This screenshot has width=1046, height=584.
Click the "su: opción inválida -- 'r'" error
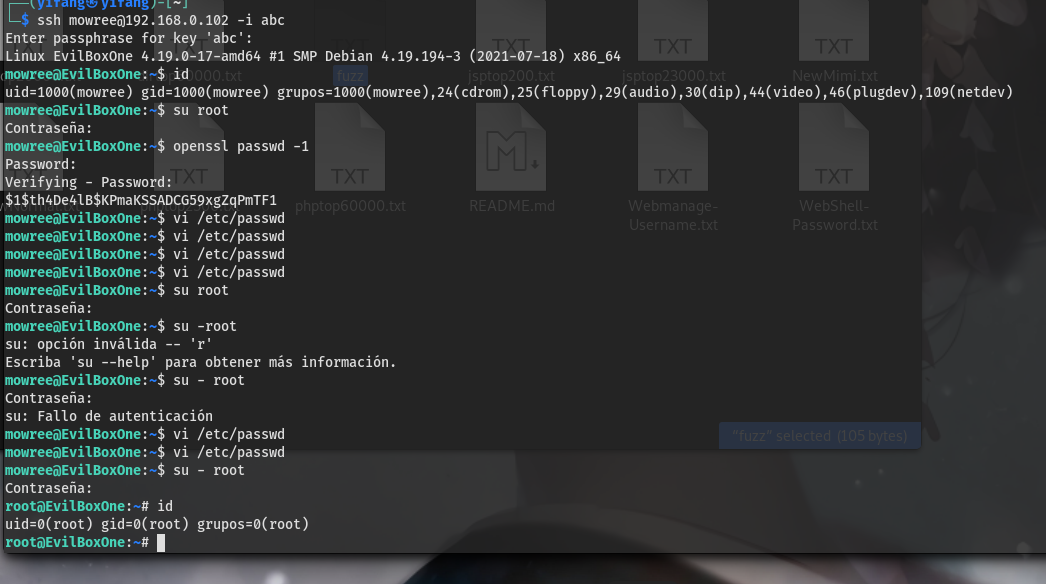tap(109, 344)
